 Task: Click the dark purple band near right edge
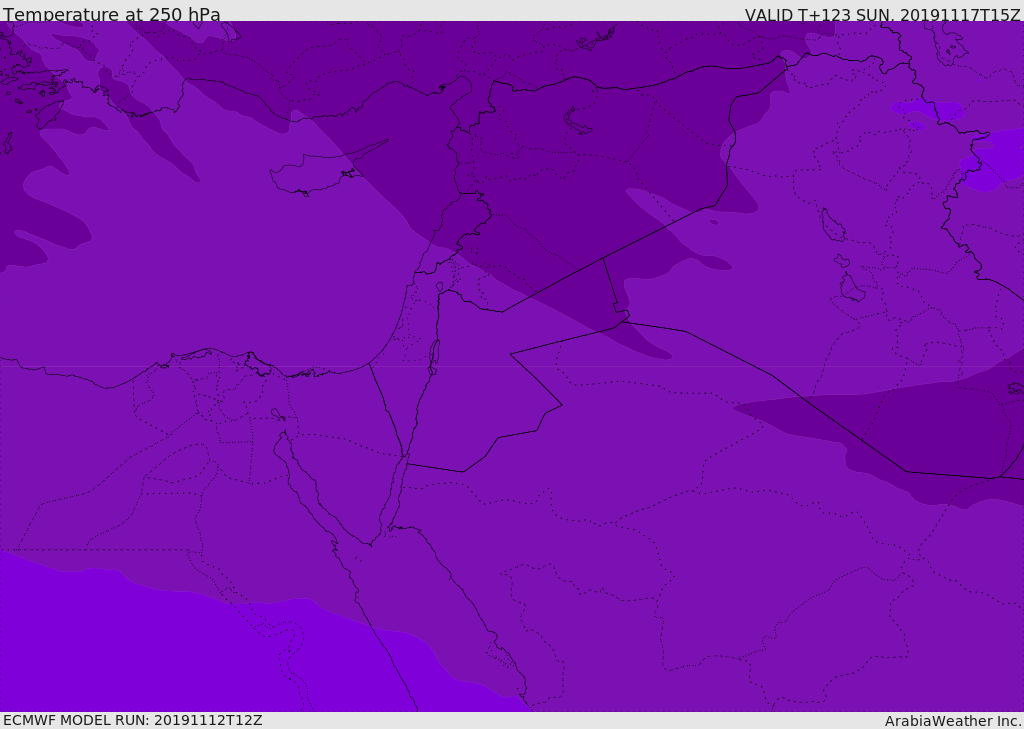point(930,430)
